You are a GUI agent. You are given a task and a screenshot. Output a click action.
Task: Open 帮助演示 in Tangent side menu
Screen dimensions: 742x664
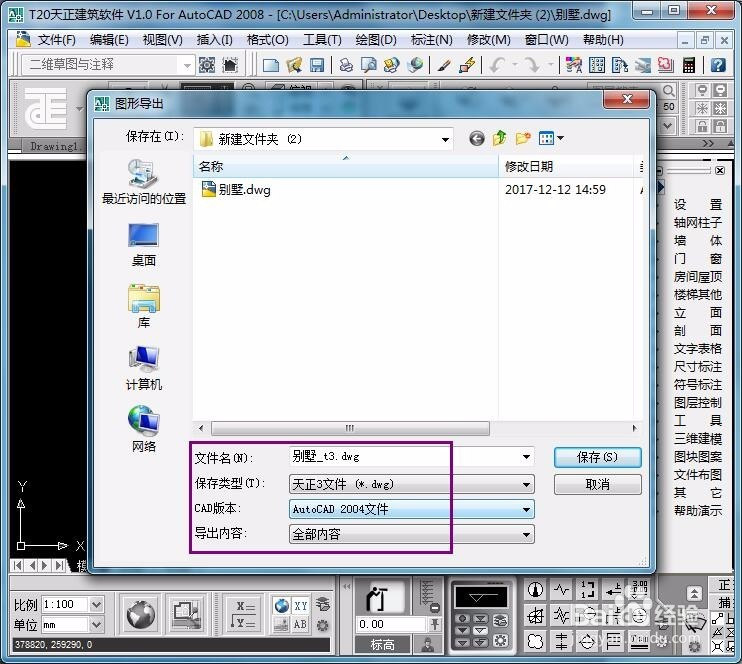tap(698, 511)
